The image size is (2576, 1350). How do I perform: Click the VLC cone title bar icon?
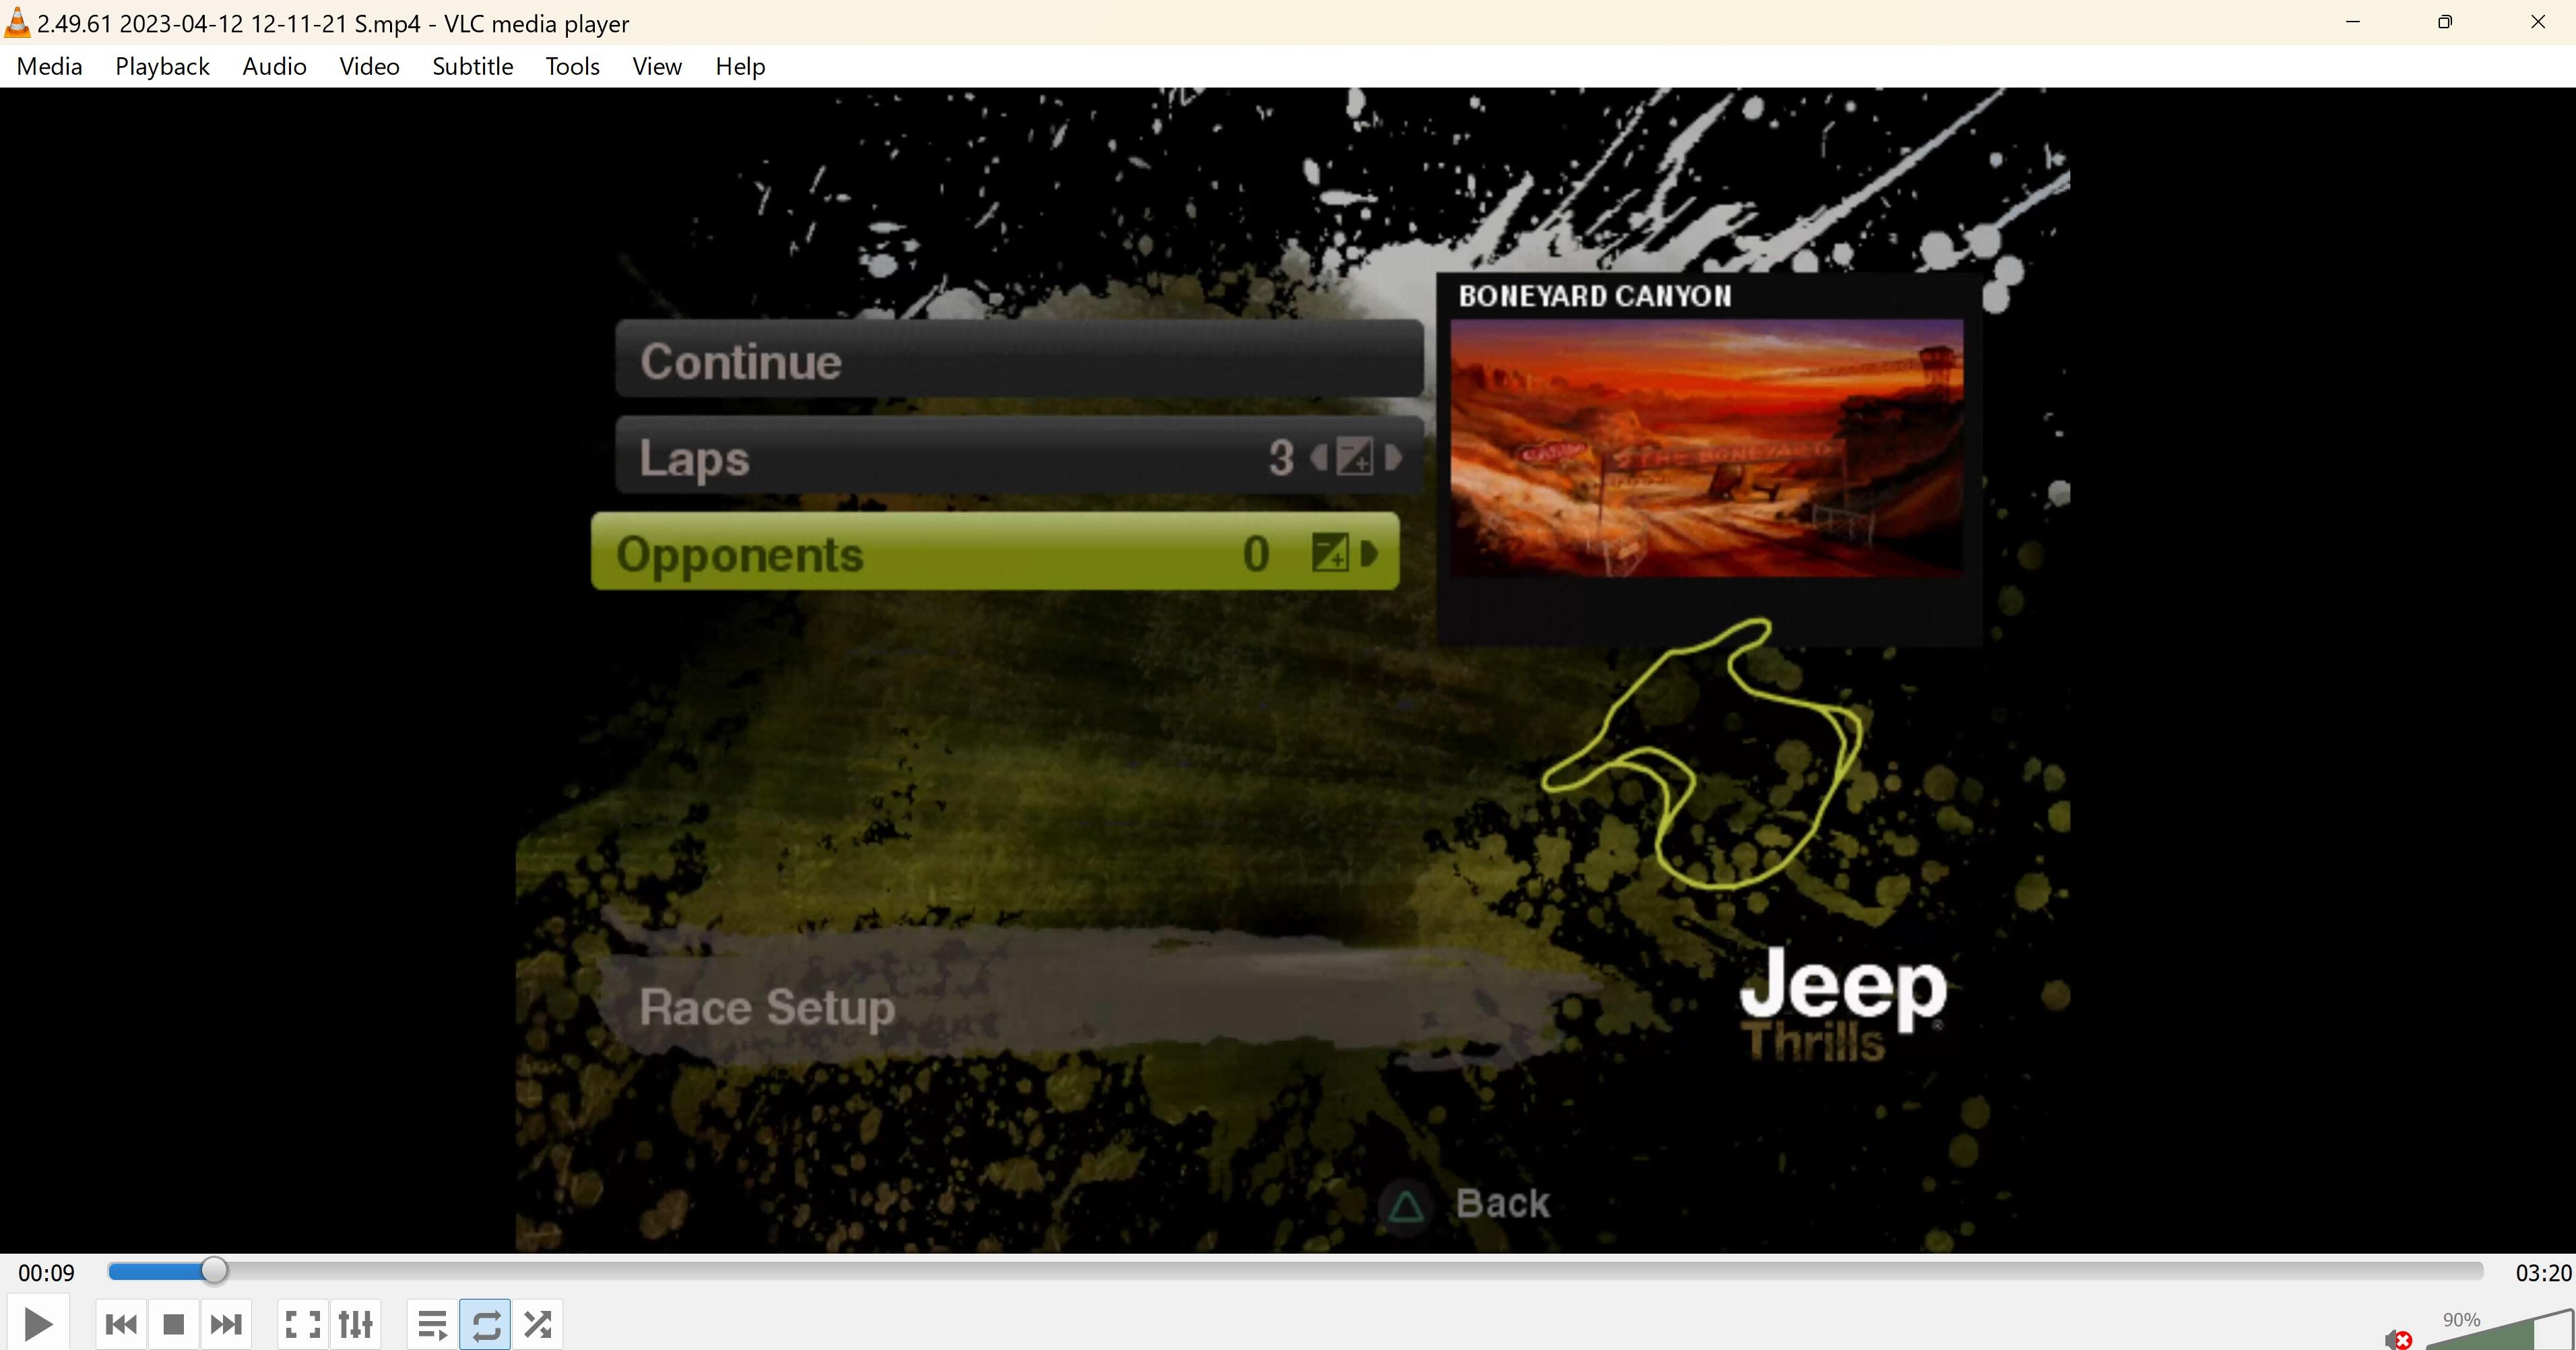[x=17, y=22]
